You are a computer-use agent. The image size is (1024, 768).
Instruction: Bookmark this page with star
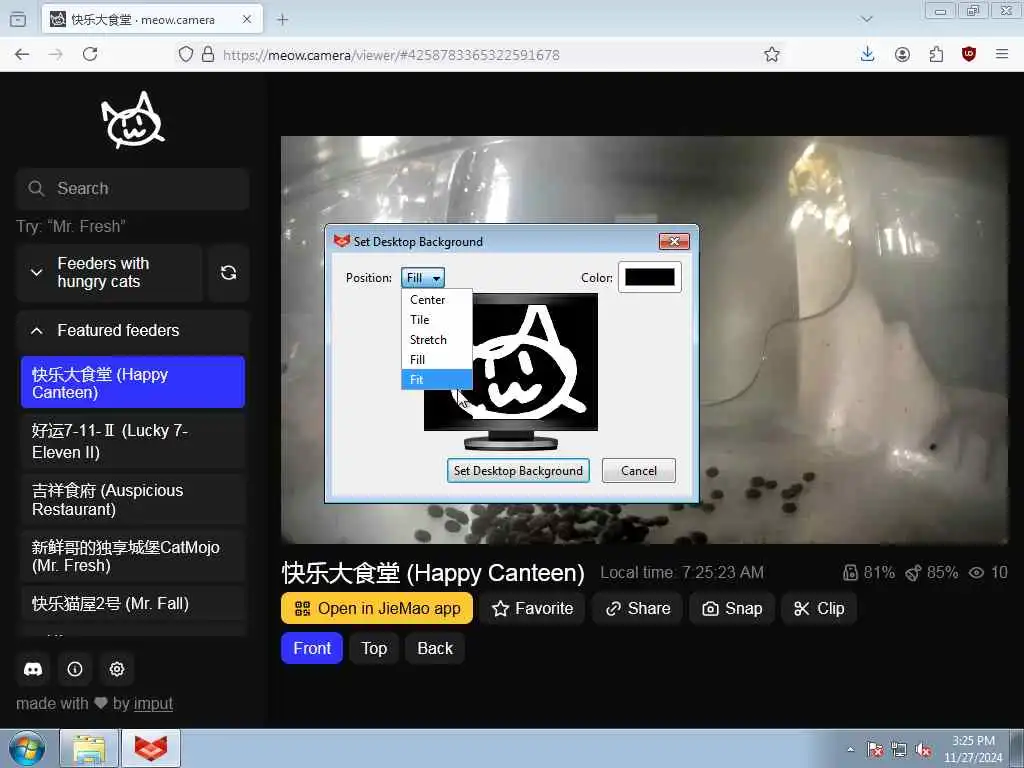click(x=772, y=54)
